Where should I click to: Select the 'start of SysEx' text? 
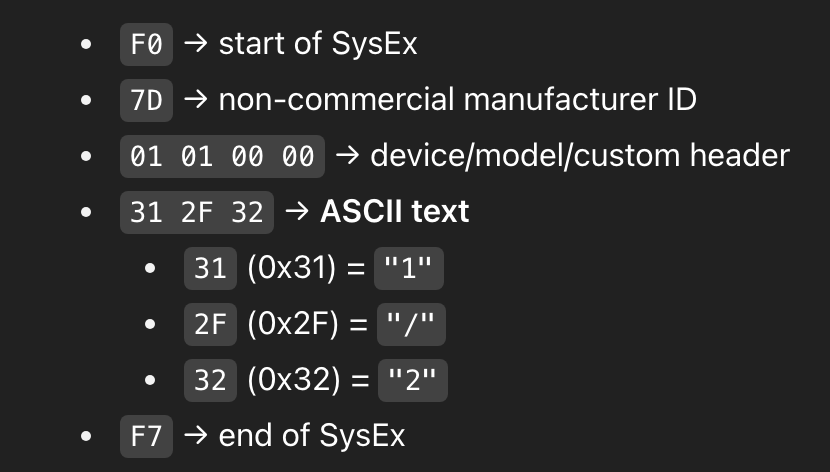(318, 43)
